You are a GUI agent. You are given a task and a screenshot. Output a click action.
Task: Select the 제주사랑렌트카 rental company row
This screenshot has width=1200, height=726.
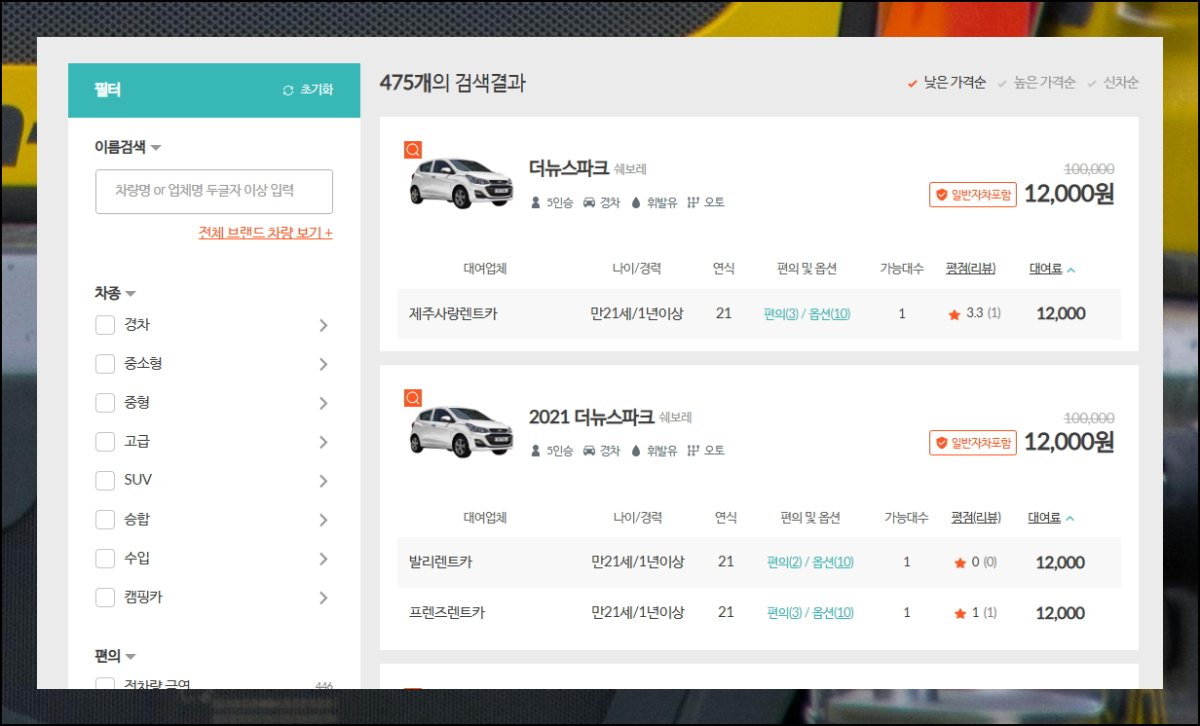point(759,314)
